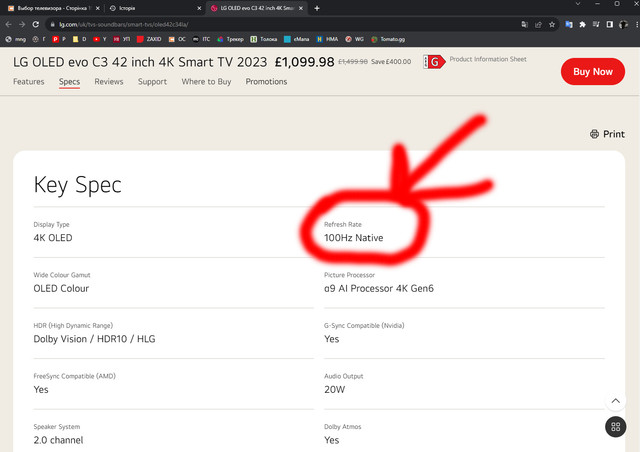
Task: Open the WG bookmark
Action: [x=354, y=39]
